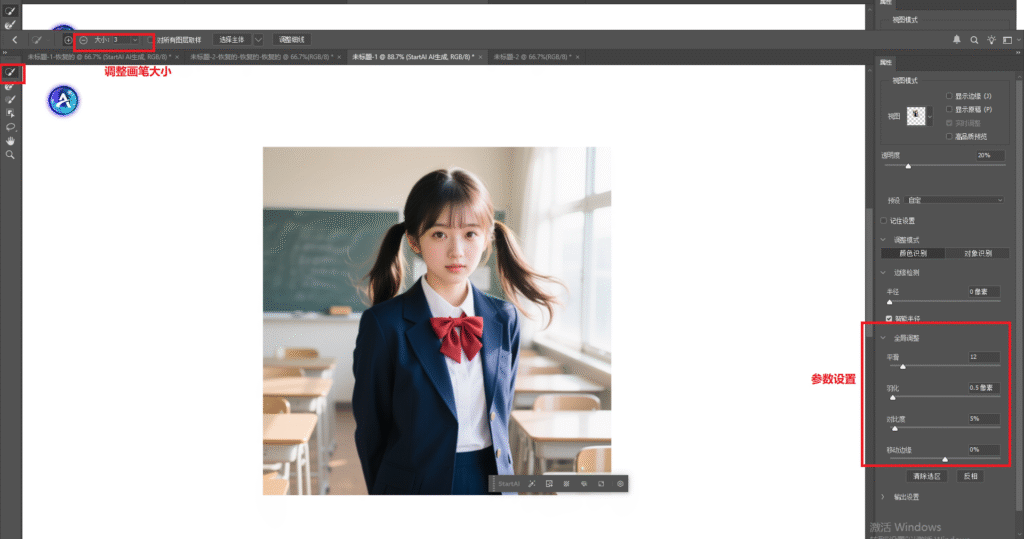The image size is (1024, 539).
Task: Open the StartAI bar settings gear
Action: 620,484
